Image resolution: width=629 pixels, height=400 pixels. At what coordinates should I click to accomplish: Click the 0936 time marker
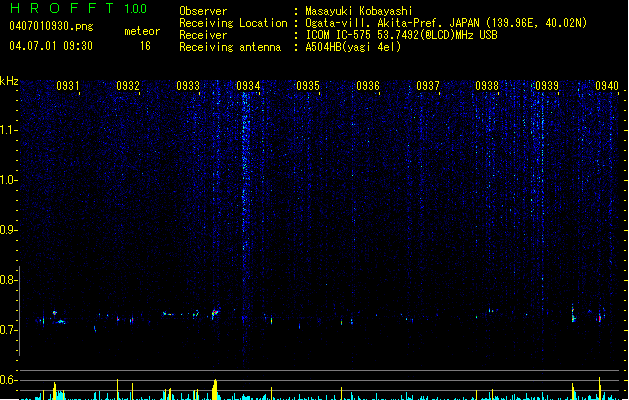pos(368,86)
